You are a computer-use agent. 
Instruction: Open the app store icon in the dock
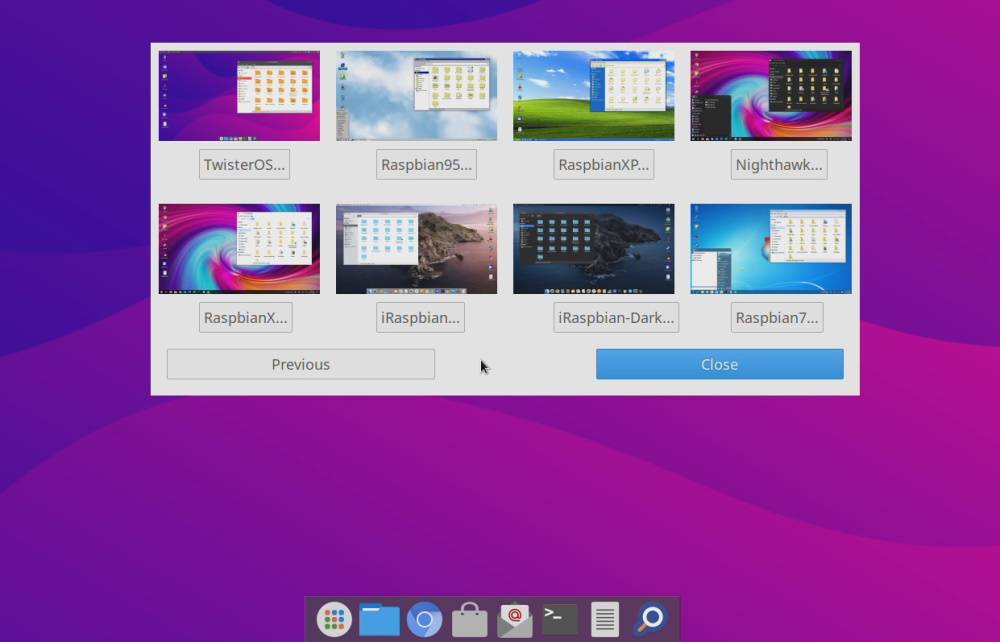[469, 618]
